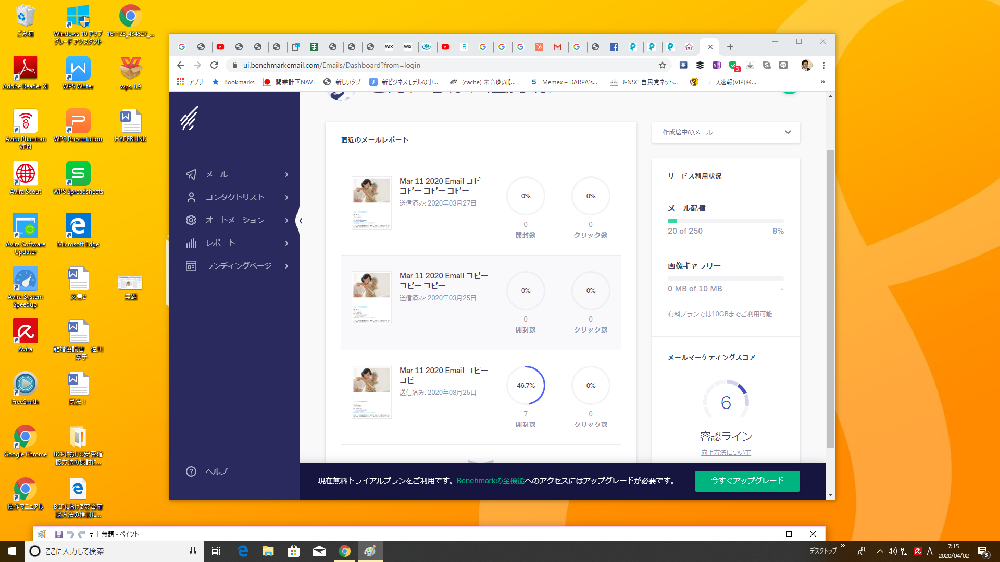Click thumbnail of the first email report
The width and height of the screenshot is (1000, 562).
(x=371, y=203)
